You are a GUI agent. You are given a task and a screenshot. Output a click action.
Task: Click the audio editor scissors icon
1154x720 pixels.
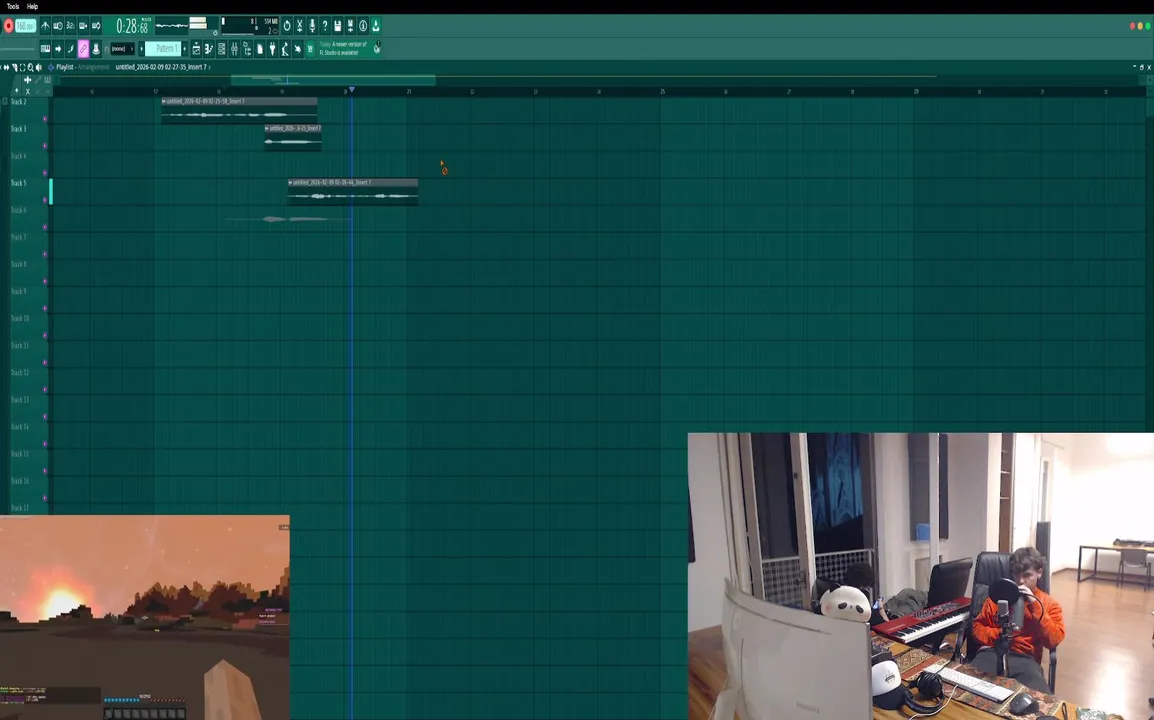coord(300,26)
